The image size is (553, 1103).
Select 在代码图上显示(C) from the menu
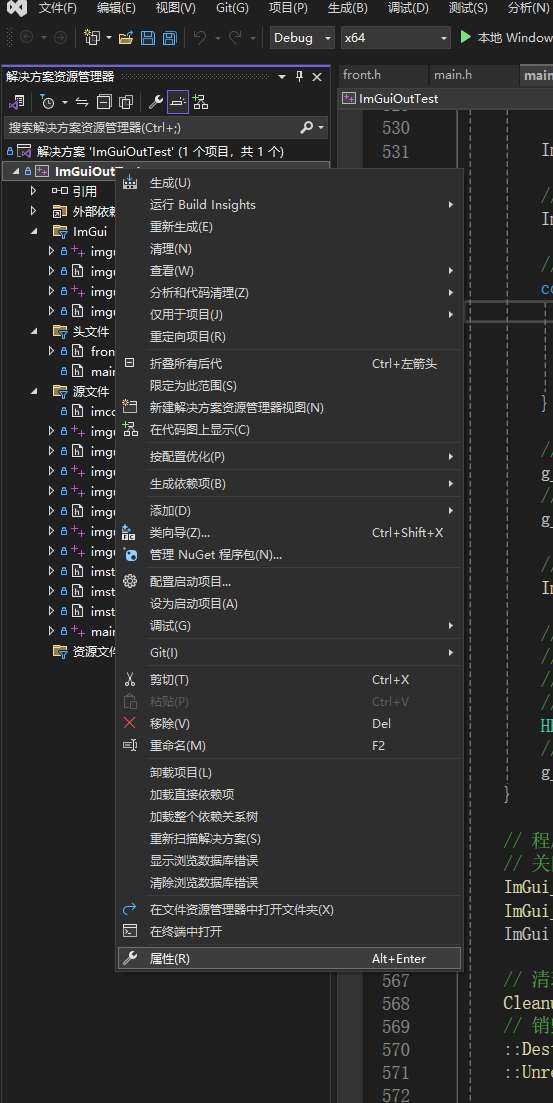pos(289,429)
